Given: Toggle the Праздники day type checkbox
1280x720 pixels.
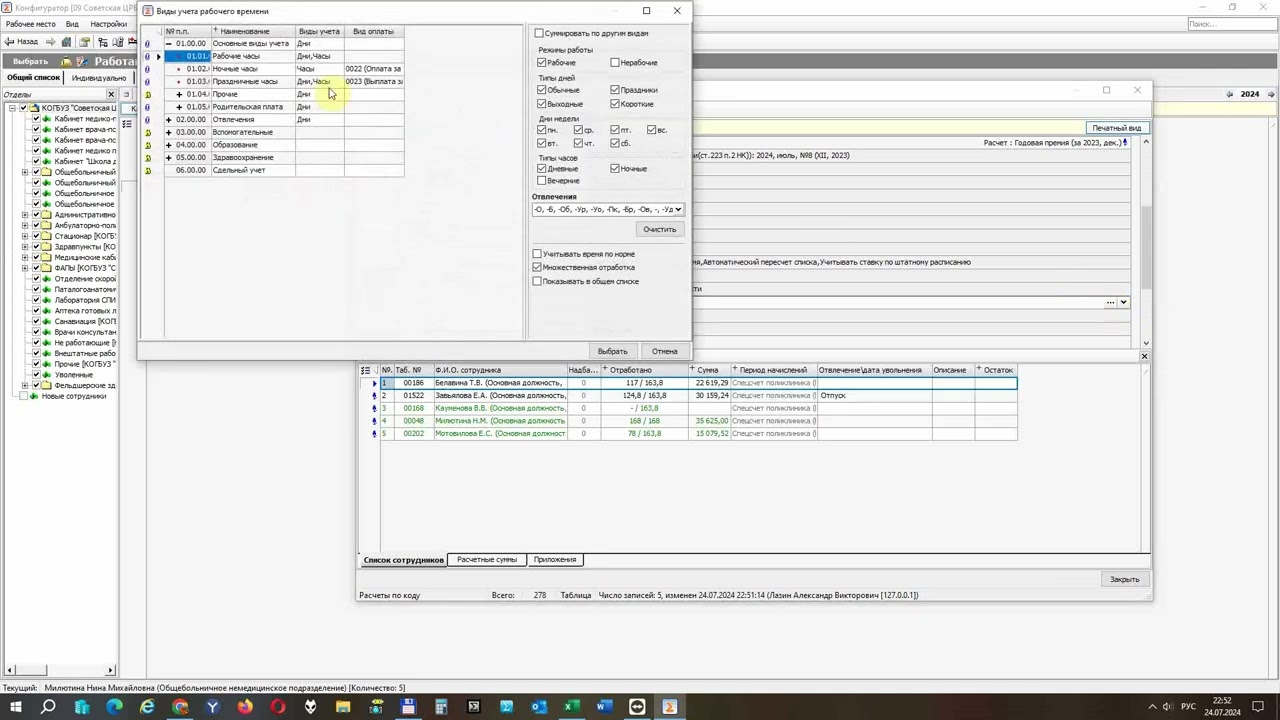Looking at the screenshot, I should [615, 90].
